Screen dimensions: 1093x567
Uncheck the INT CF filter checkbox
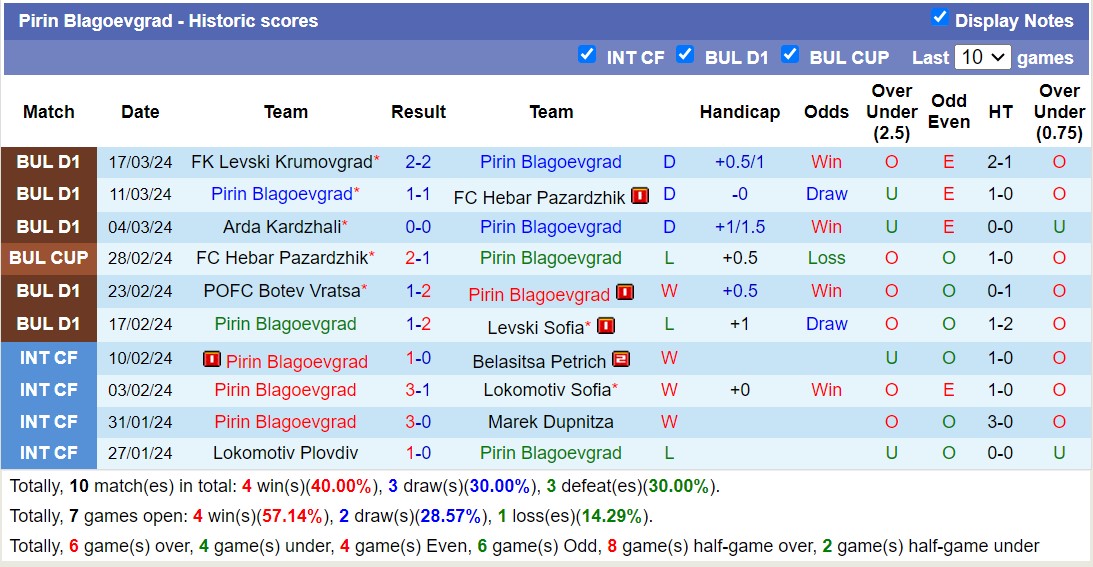pyautogui.click(x=587, y=55)
